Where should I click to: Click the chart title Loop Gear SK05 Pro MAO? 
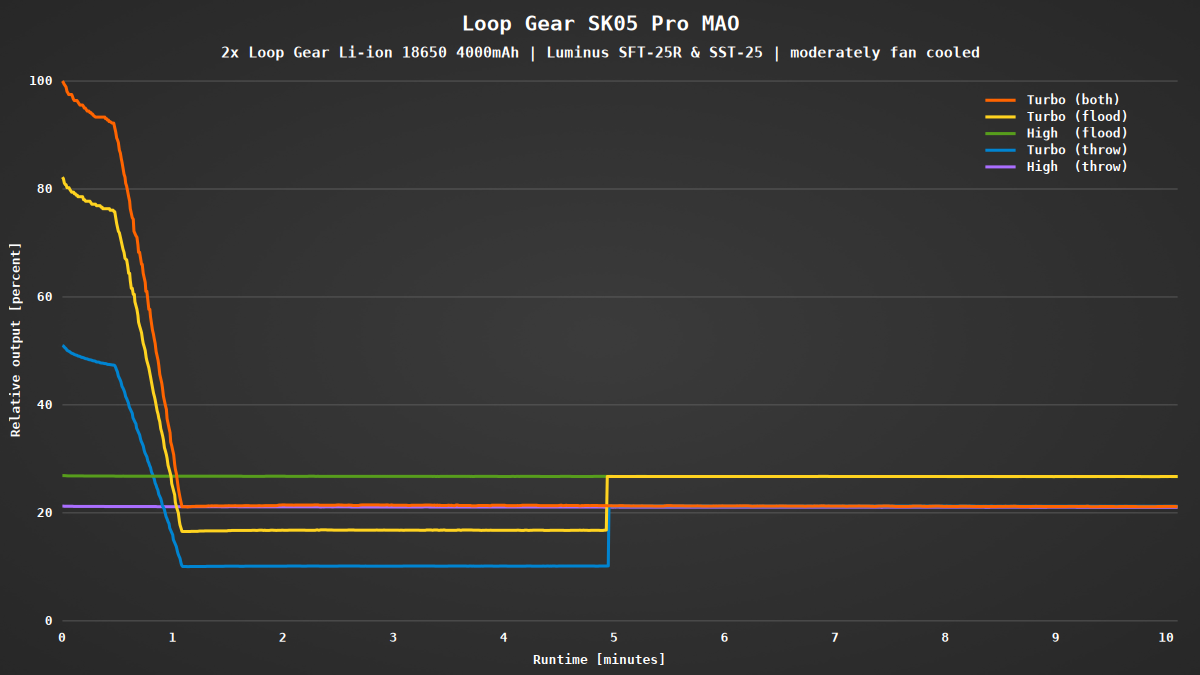(x=600, y=23)
